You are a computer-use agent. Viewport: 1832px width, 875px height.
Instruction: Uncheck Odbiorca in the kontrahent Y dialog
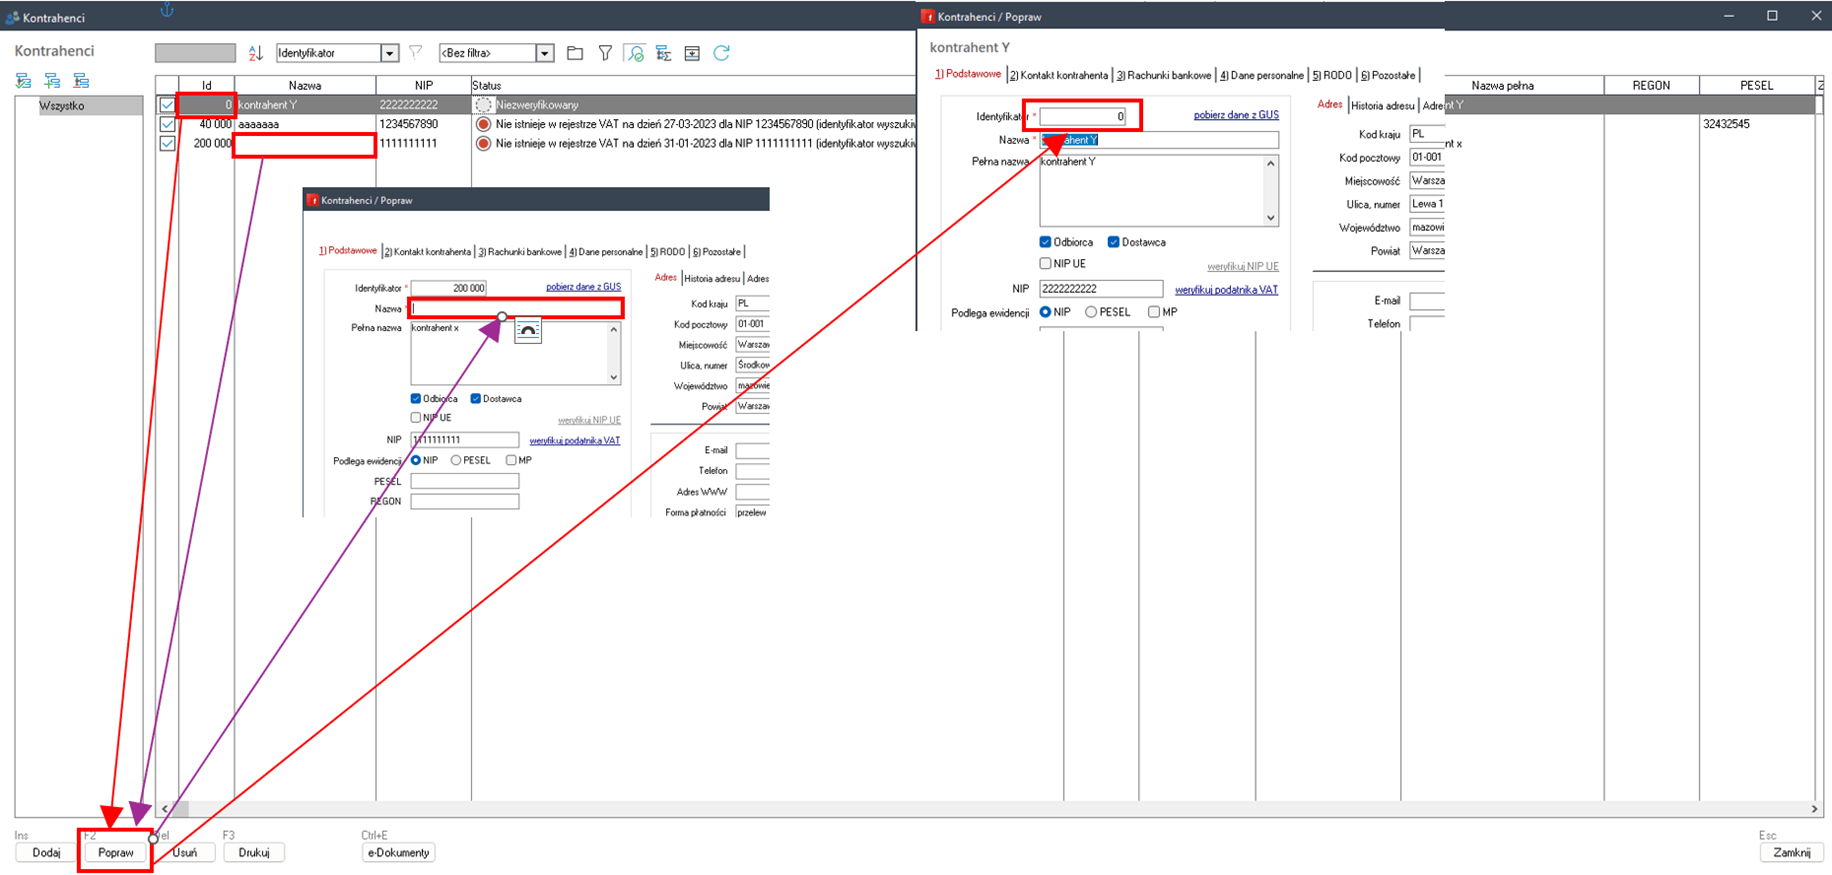tap(1045, 242)
